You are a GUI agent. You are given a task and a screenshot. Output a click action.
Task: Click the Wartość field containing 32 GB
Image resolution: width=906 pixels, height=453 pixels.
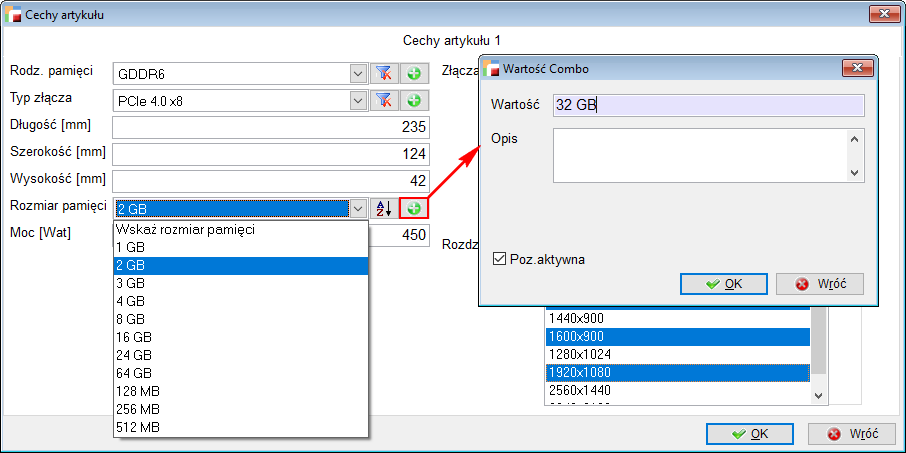(x=708, y=106)
